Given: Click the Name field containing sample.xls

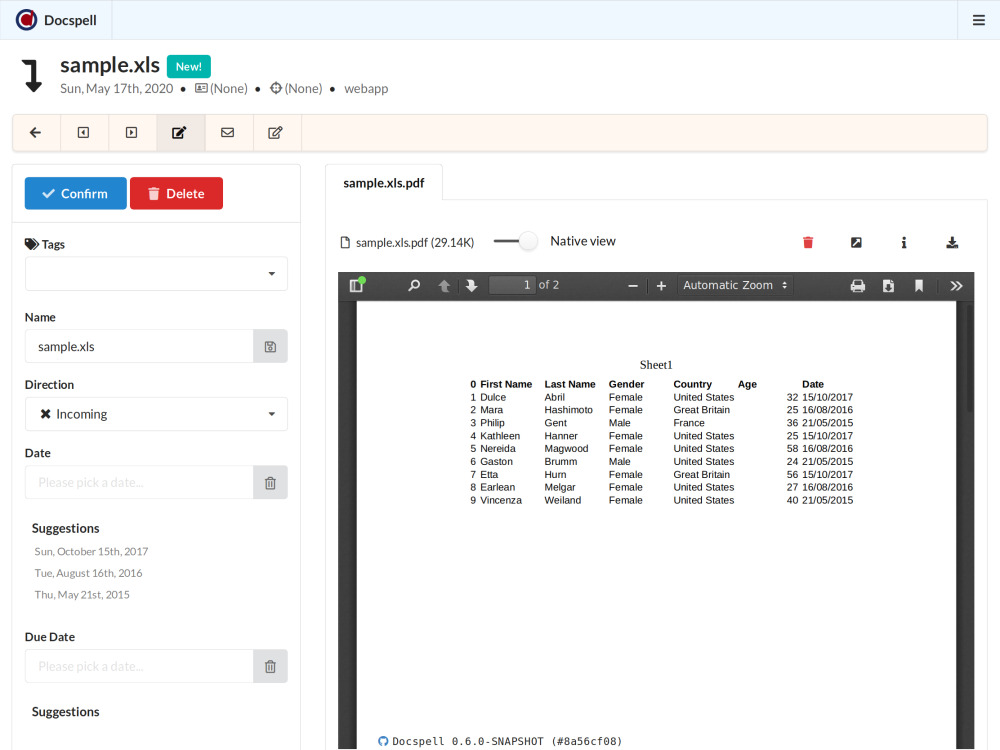Looking at the screenshot, I should (x=139, y=347).
